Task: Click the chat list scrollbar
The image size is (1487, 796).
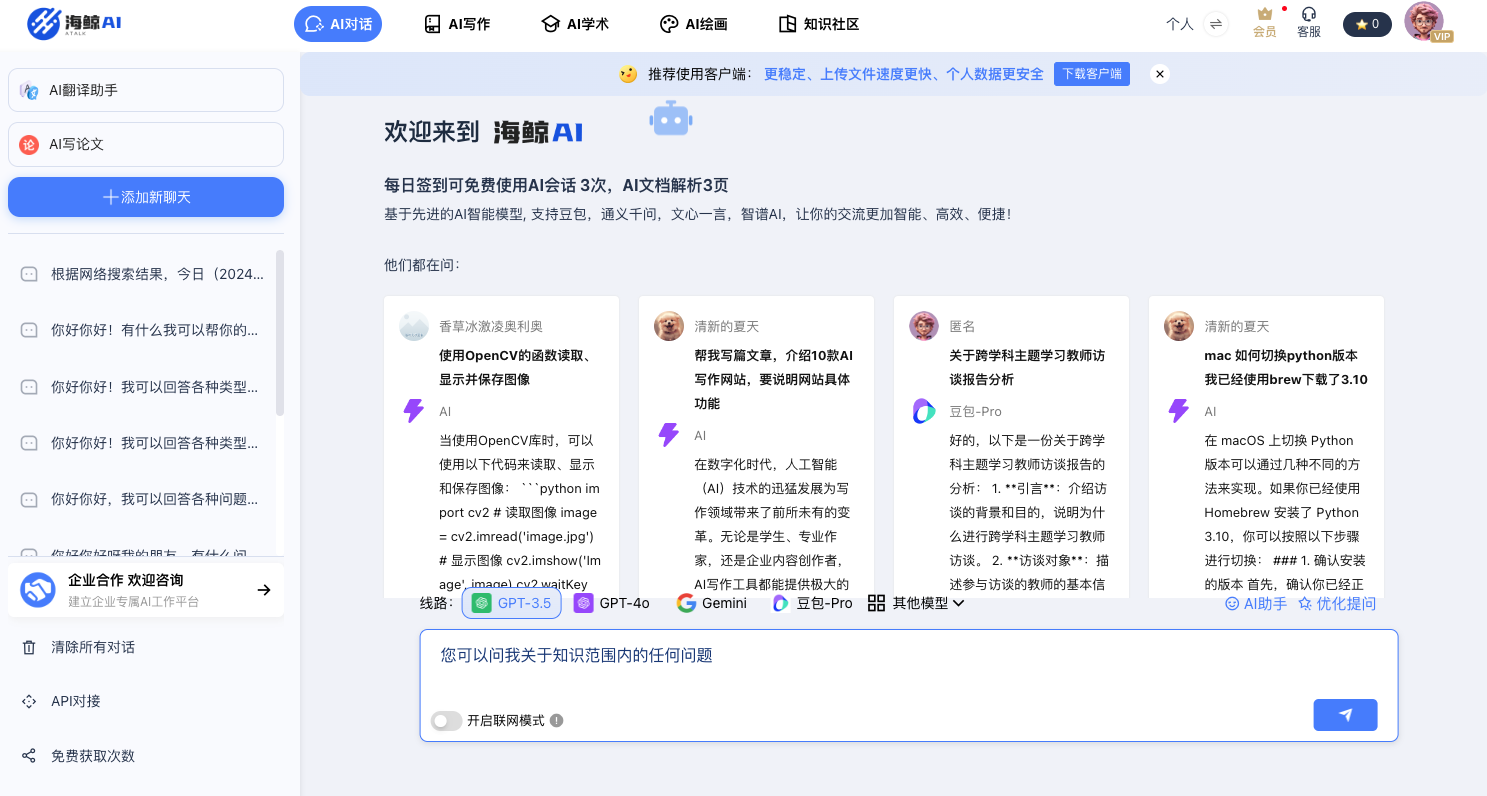Action: click(x=280, y=333)
